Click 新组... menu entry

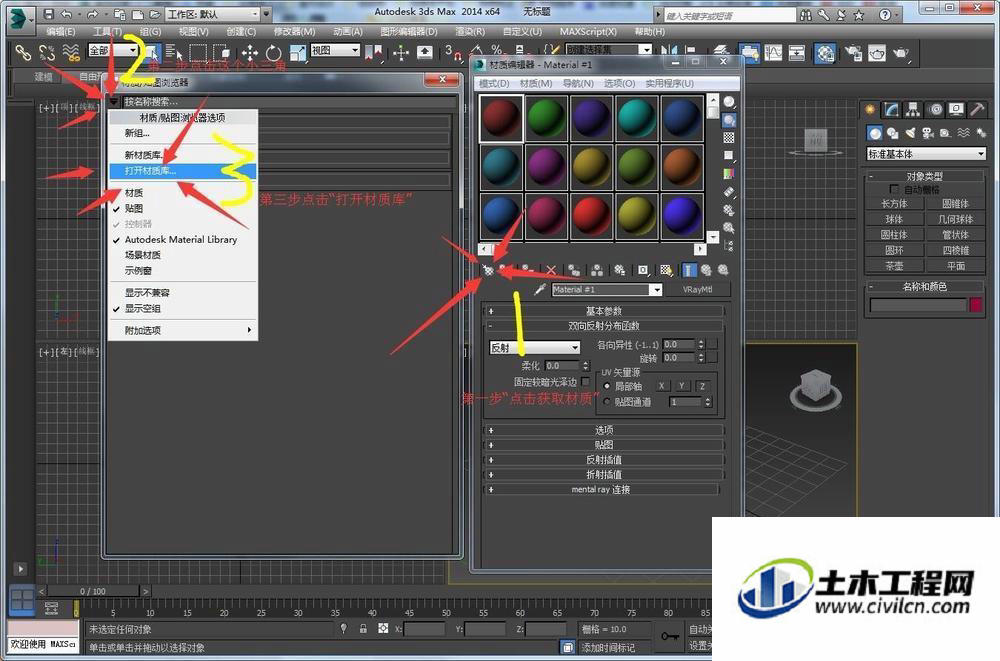(183, 133)
